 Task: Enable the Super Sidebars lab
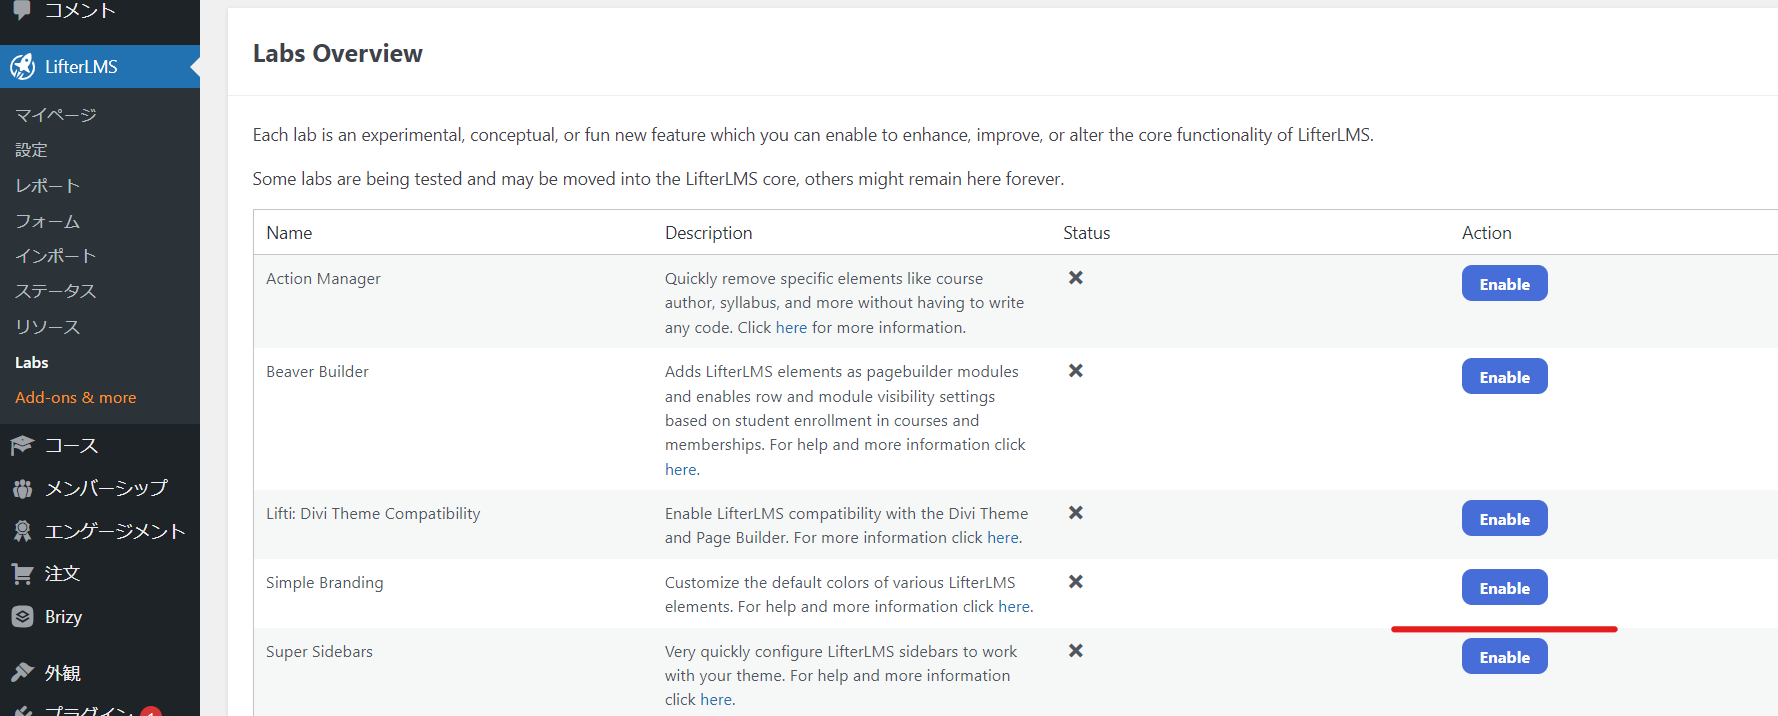point(1504,657)
